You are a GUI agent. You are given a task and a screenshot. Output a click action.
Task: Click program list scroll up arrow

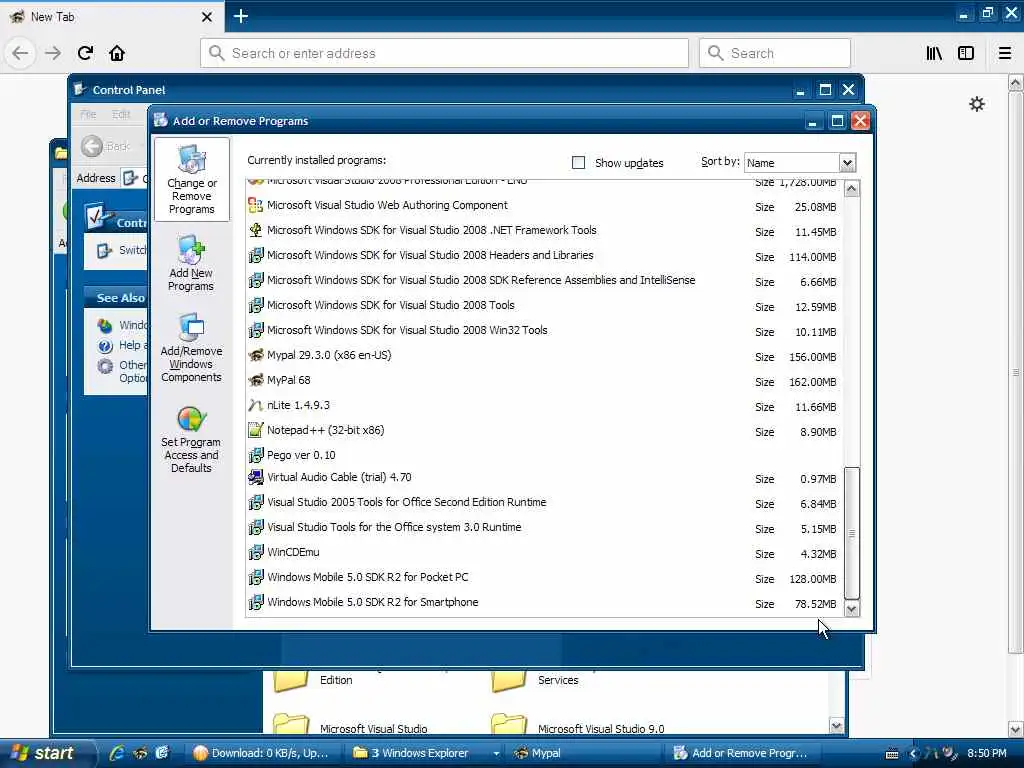[x=852, y=189]
